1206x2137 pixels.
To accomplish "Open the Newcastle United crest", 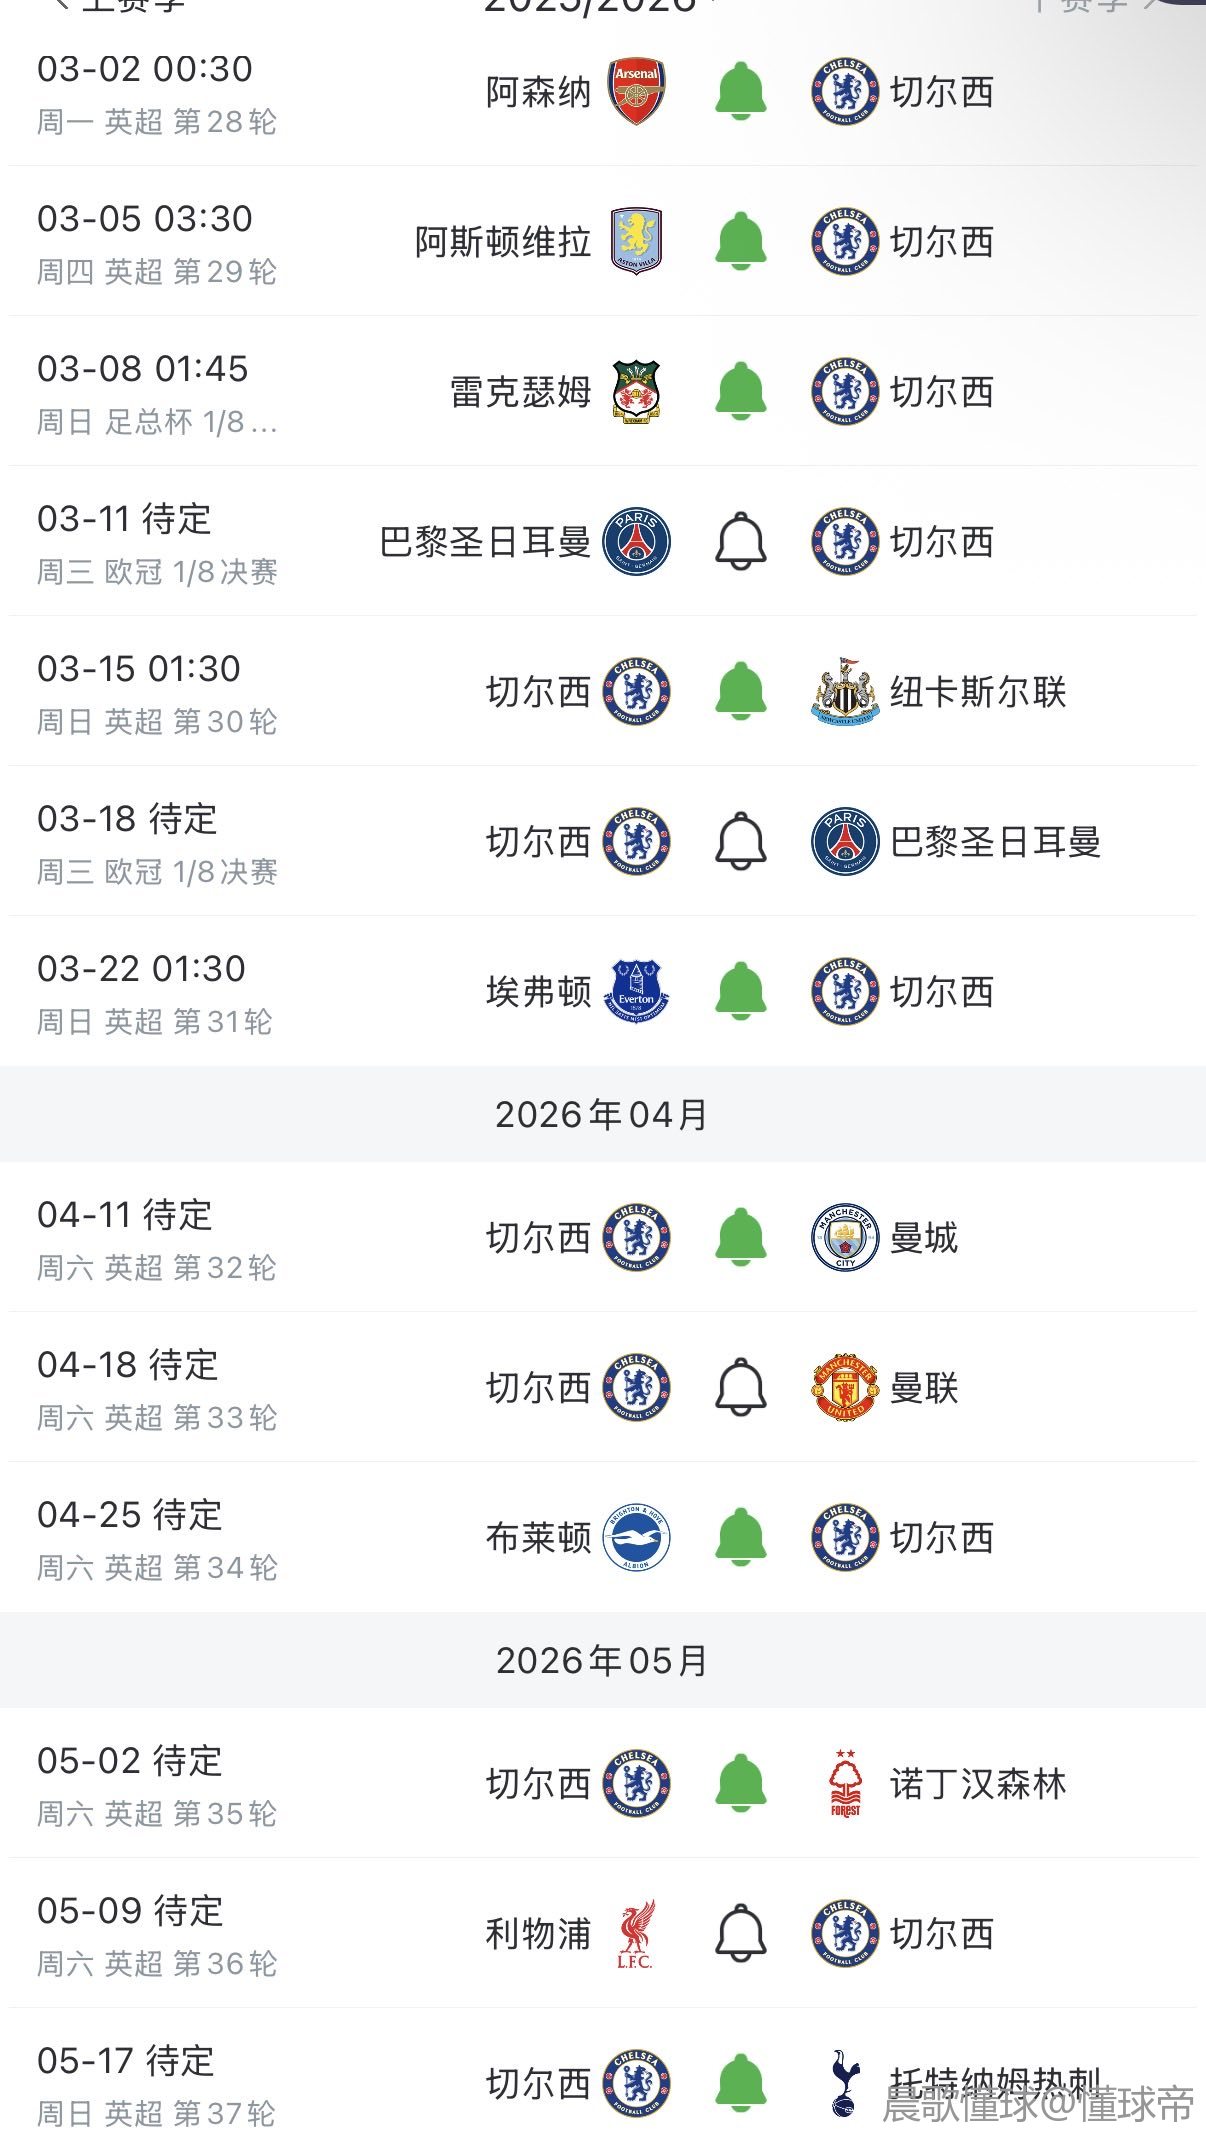I will 845,691.
